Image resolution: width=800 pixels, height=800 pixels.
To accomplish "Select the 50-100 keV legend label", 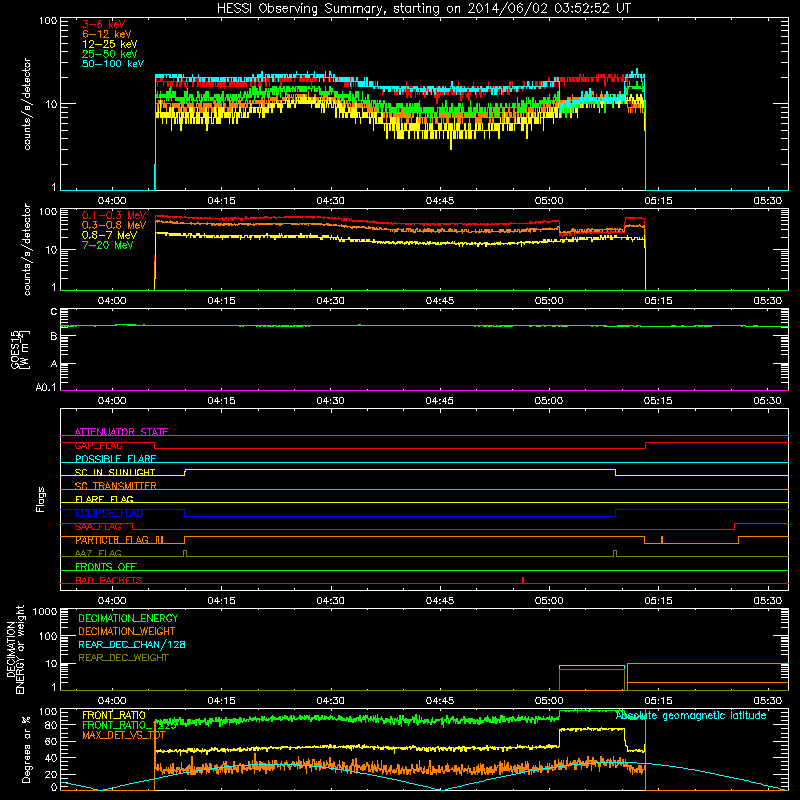I will pyautogui.click(x=113, y=64).
